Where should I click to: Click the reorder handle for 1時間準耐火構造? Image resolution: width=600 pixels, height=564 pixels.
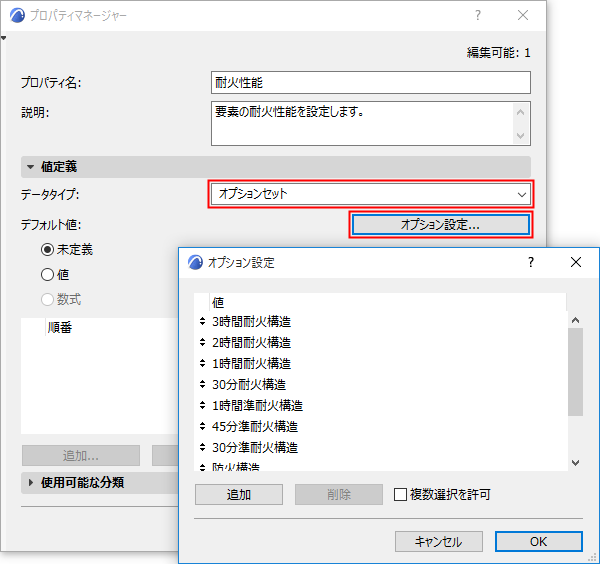pos(202,405)
